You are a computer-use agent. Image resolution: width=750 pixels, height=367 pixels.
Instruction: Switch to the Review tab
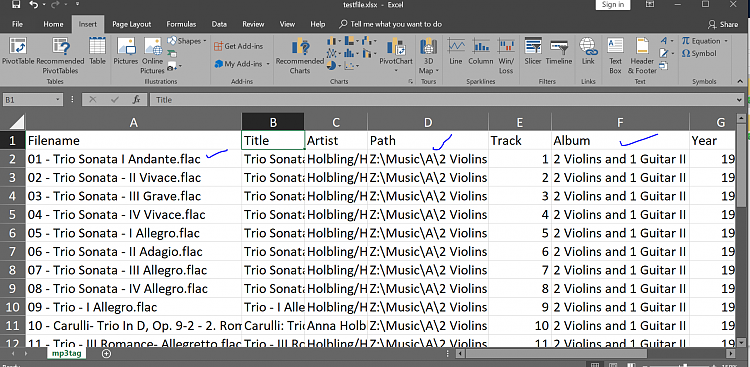point(253,24)
